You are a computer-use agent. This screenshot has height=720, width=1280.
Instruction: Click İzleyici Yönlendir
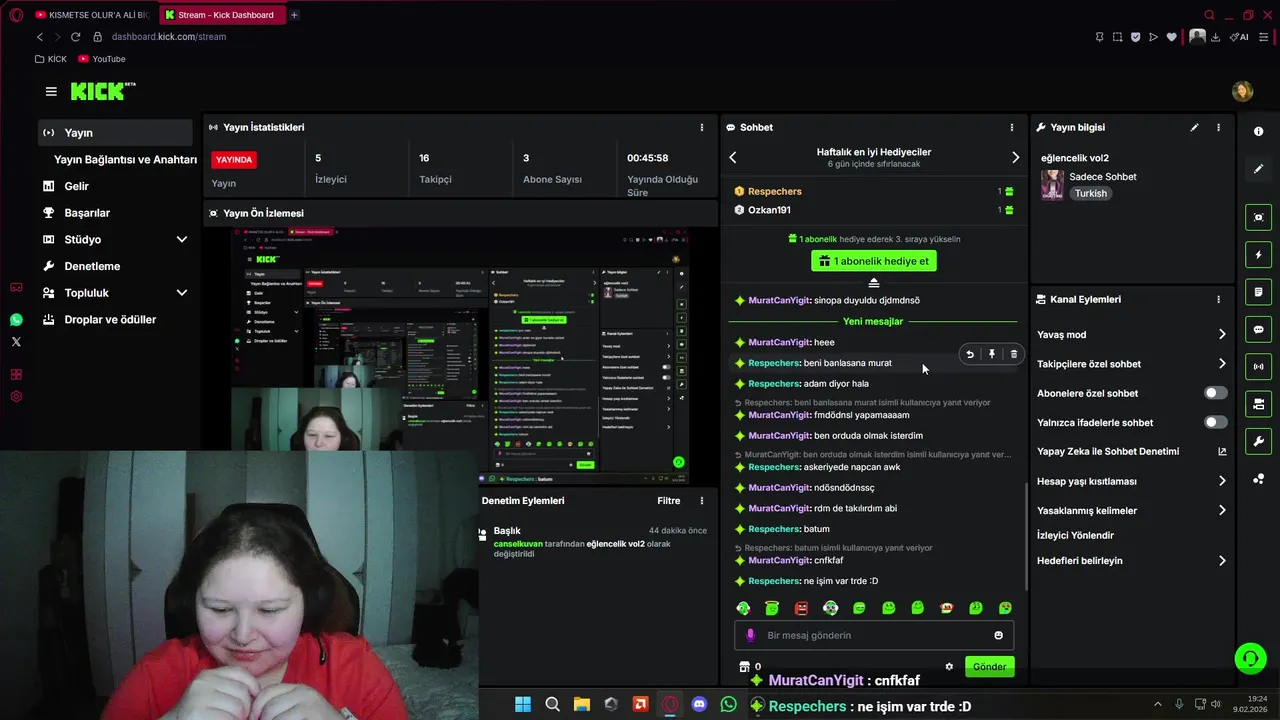tap(1075, 536)
